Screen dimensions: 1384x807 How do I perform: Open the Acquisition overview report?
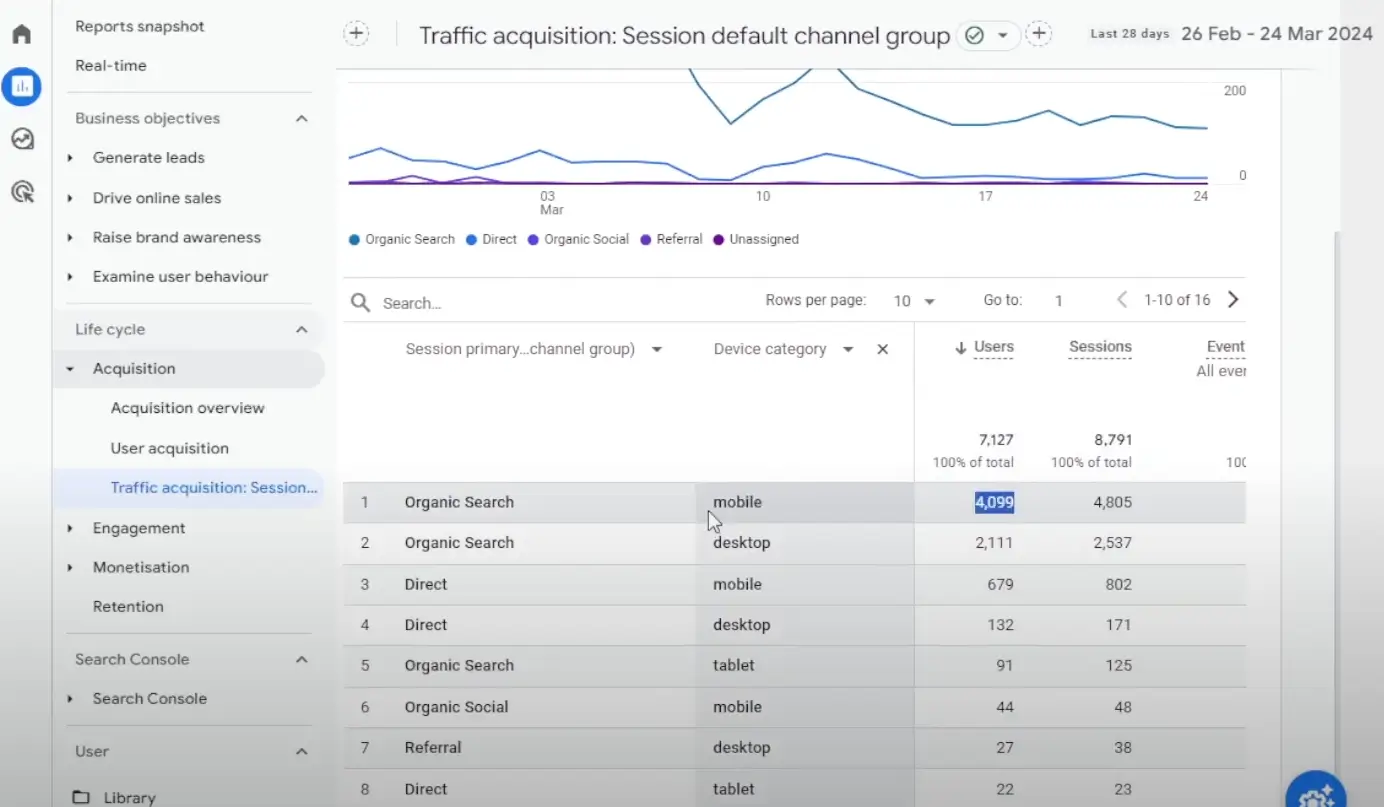coord(187,408)
